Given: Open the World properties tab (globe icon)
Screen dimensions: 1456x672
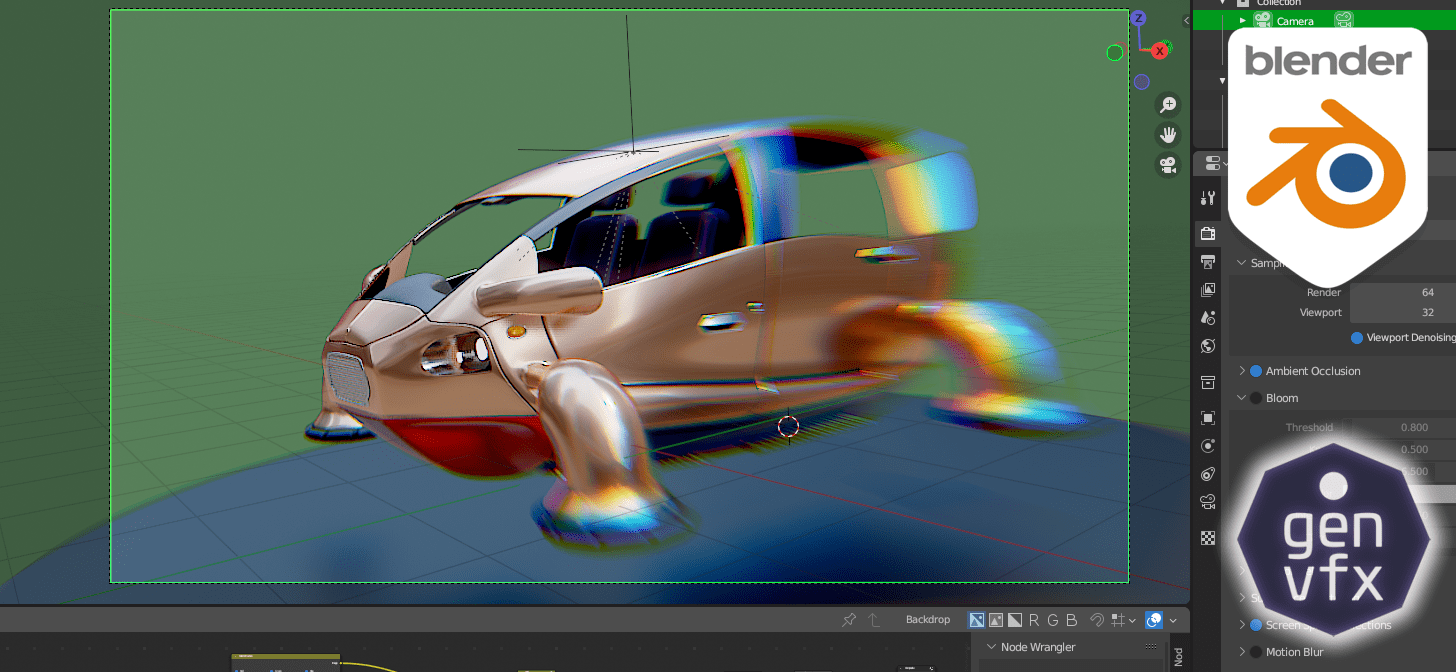Looking at the screenshot, I should pyautogui.click(x=1208, y=347).
